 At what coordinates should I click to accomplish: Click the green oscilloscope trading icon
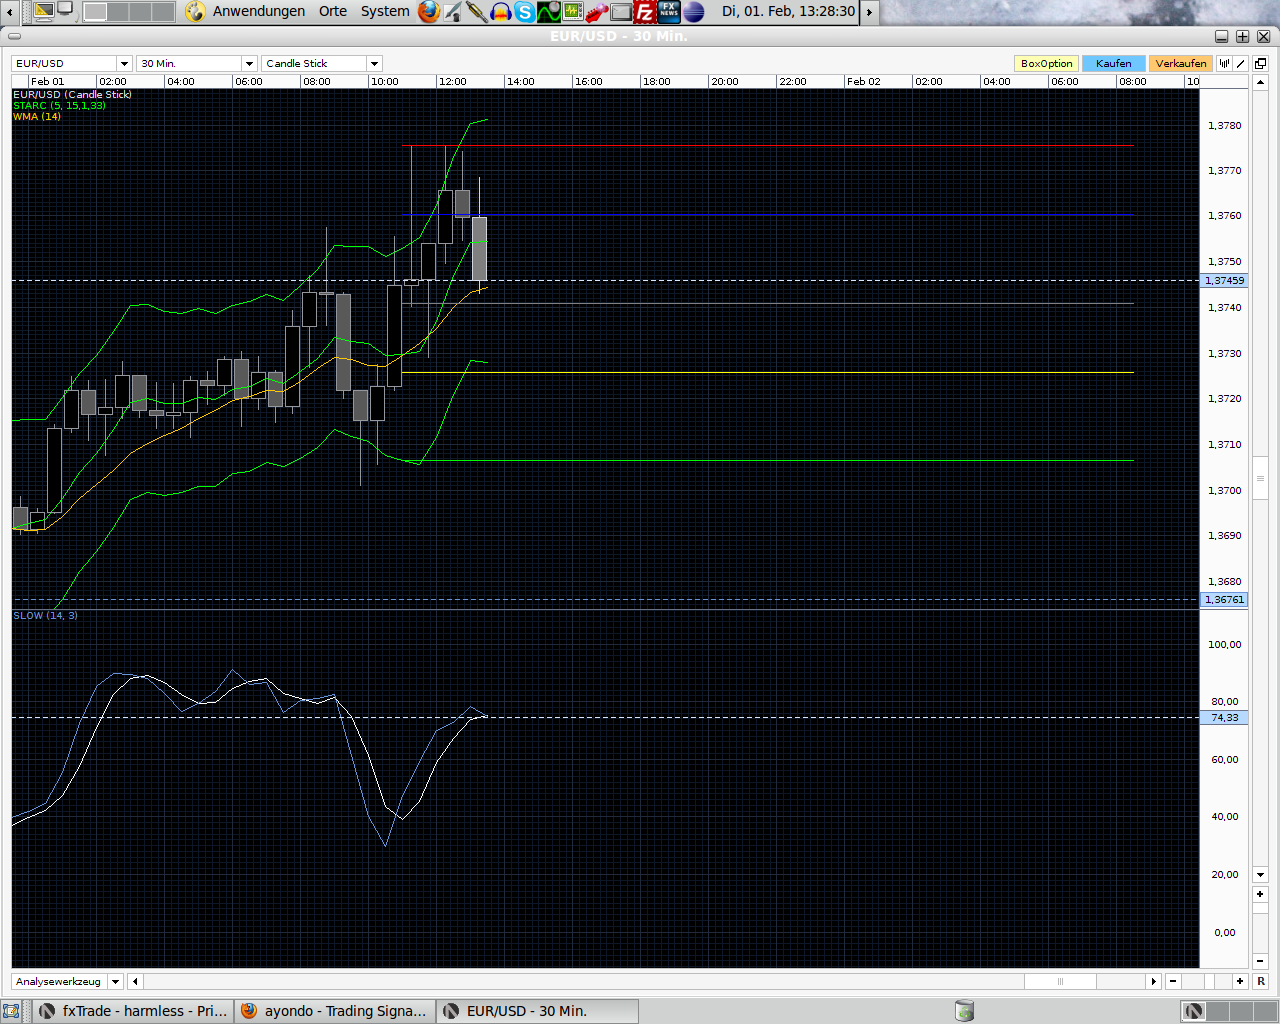pyautogui.click(x=549, y=13)
